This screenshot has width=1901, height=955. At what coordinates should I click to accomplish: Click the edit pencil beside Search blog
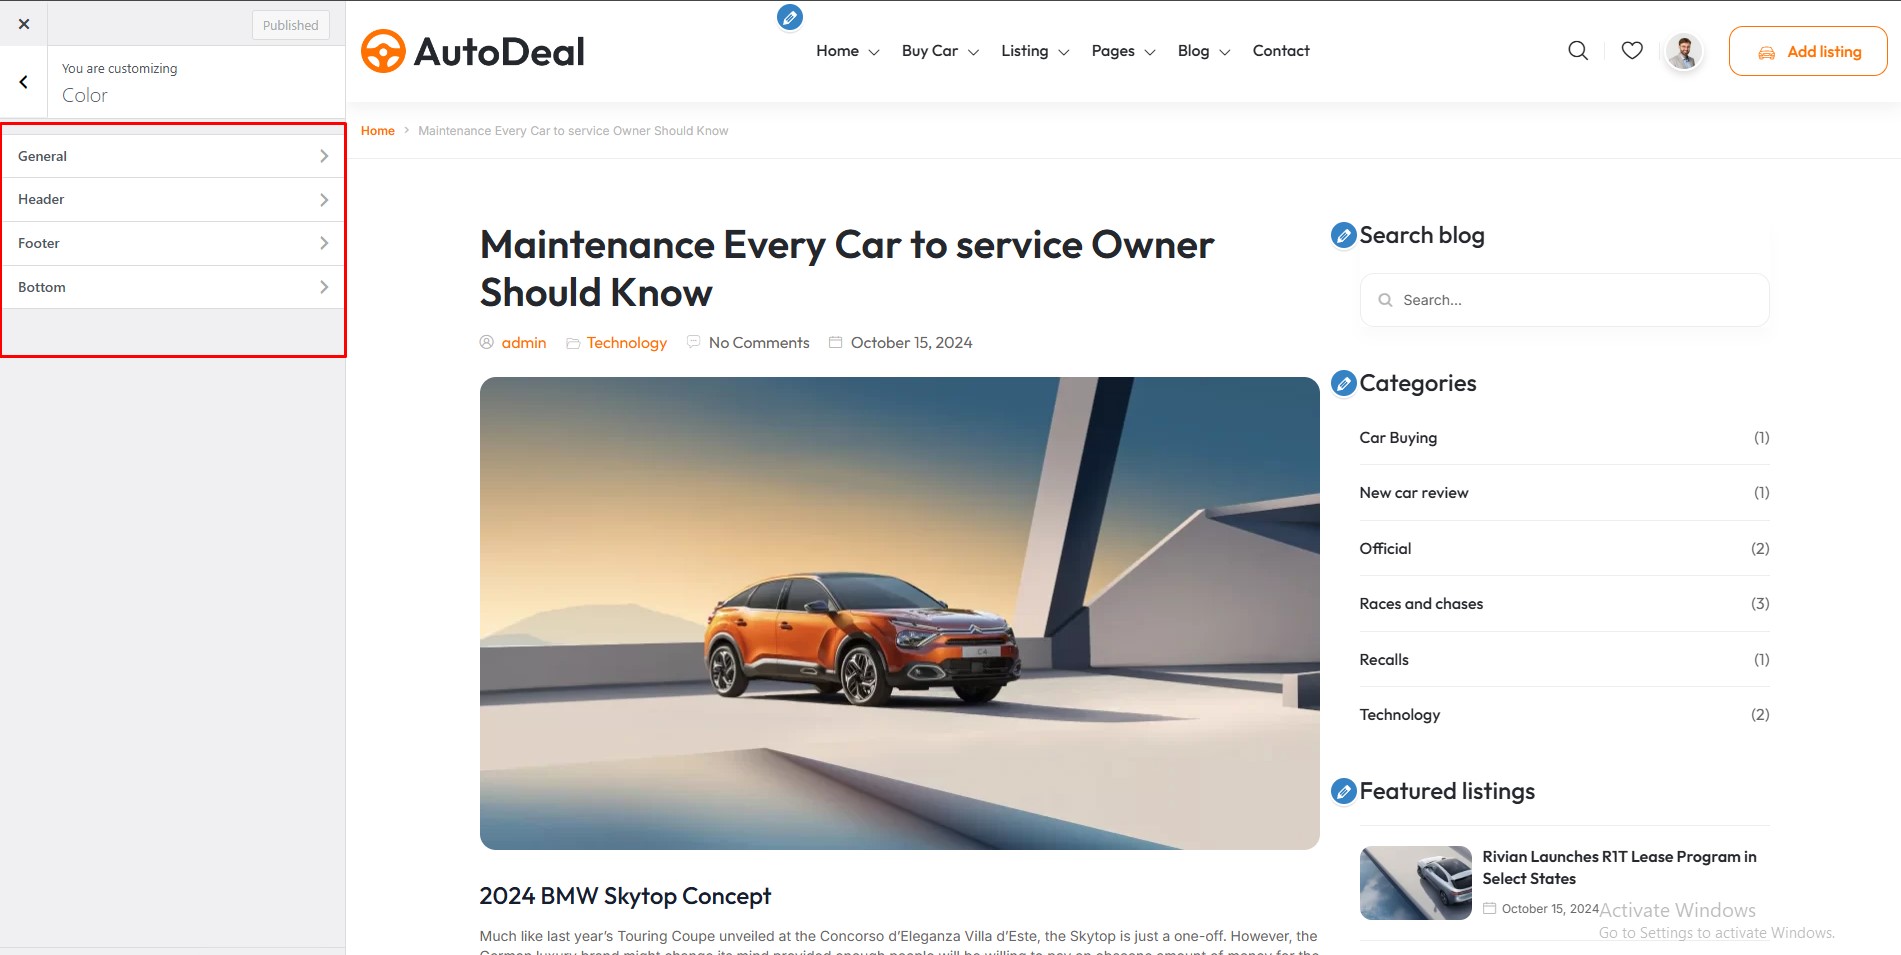[x=1344, y=235]
